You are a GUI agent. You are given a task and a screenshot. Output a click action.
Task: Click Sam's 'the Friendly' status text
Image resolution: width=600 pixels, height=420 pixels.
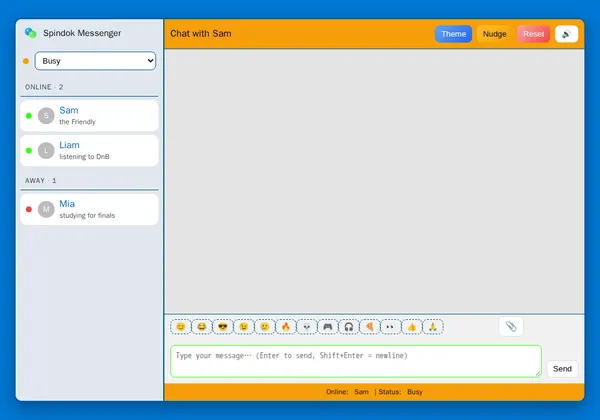pos(77,122)
